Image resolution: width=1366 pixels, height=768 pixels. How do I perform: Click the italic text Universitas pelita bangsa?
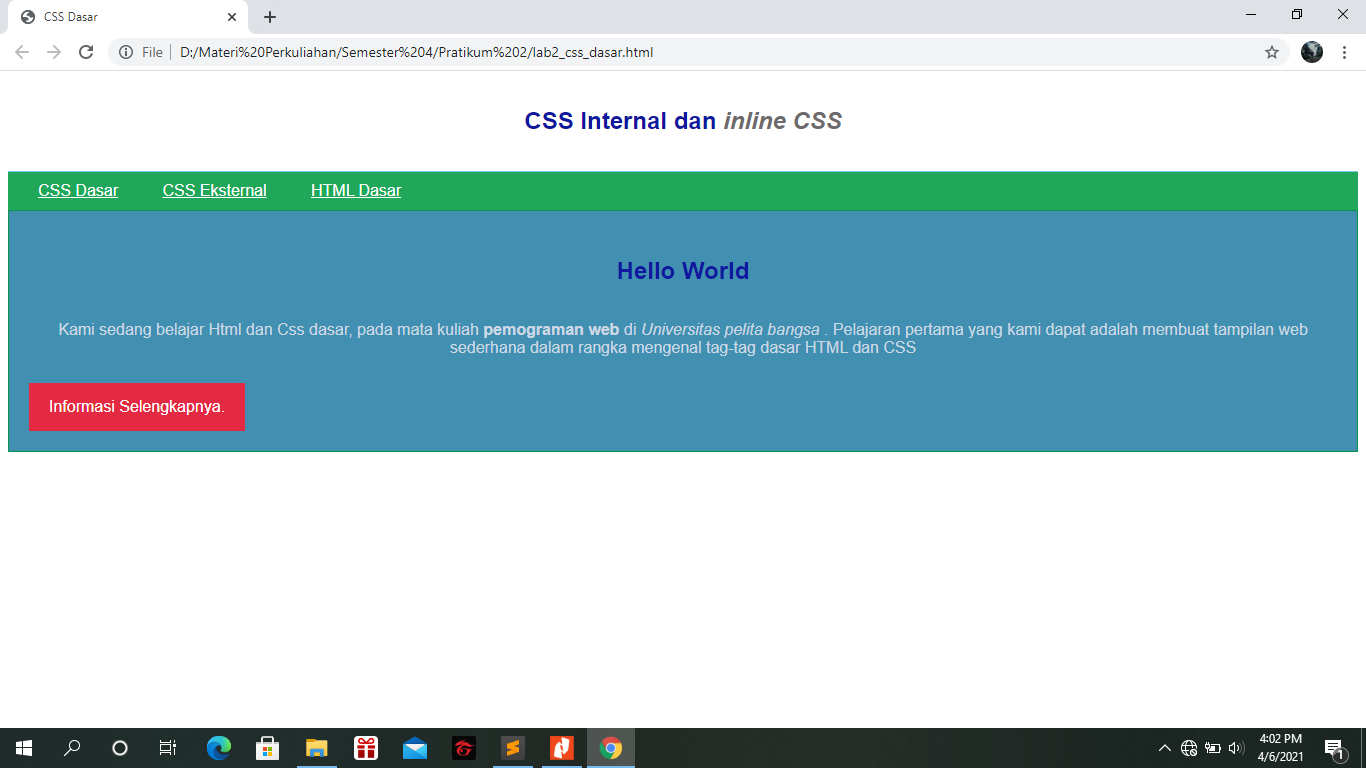click(x=731, y=329)
